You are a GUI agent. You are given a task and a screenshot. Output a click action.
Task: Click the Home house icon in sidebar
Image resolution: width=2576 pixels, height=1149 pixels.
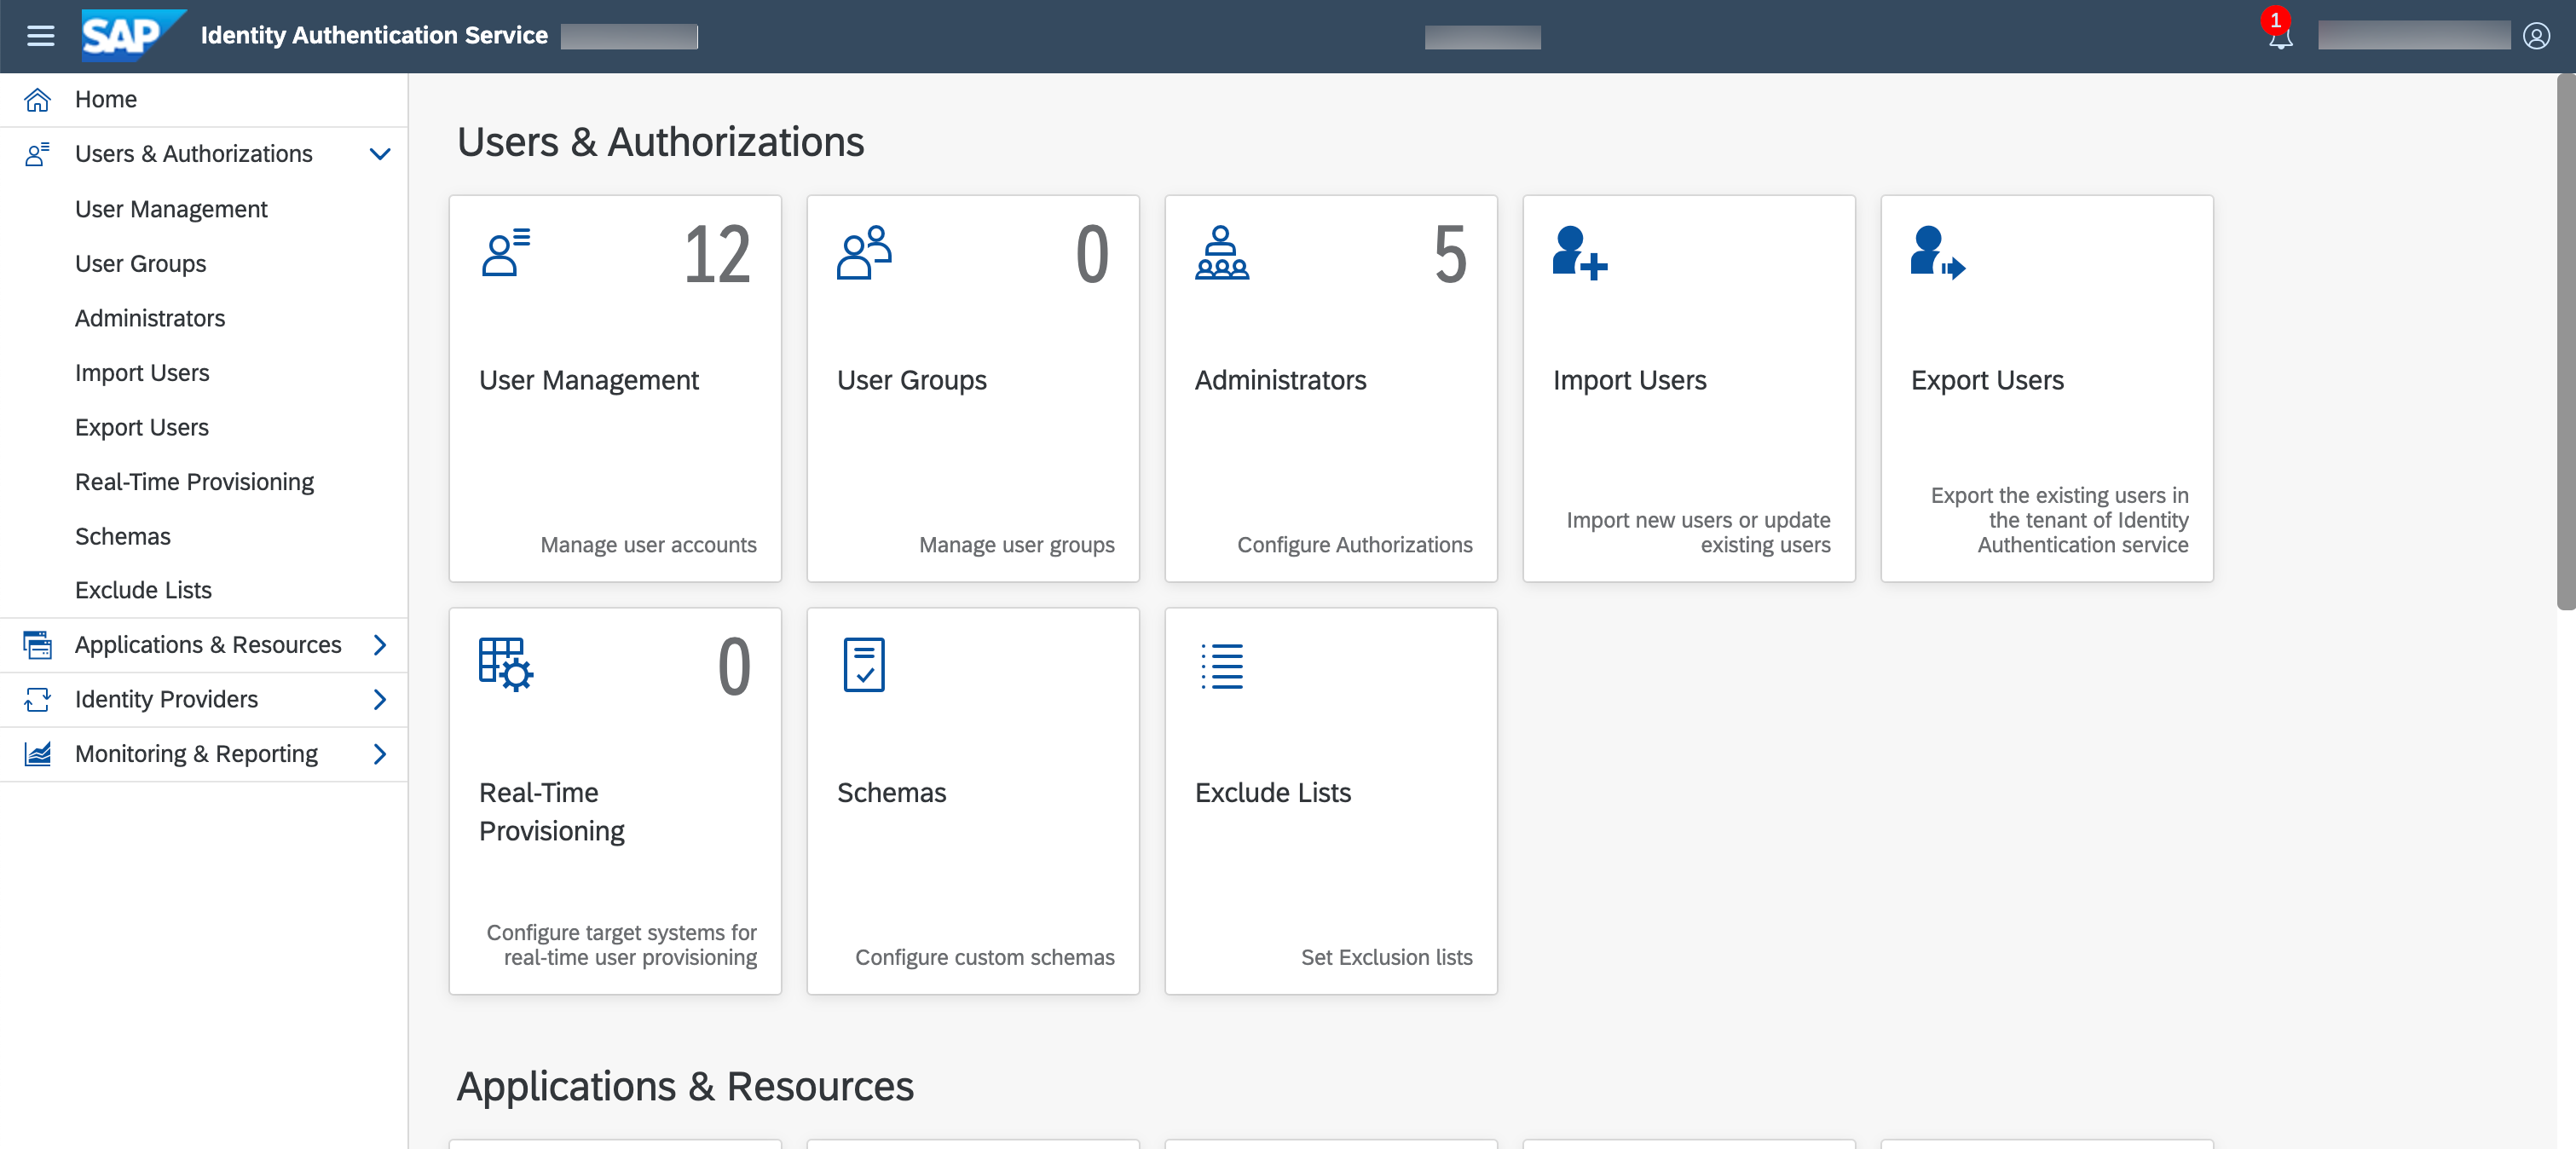coord(37,99)
